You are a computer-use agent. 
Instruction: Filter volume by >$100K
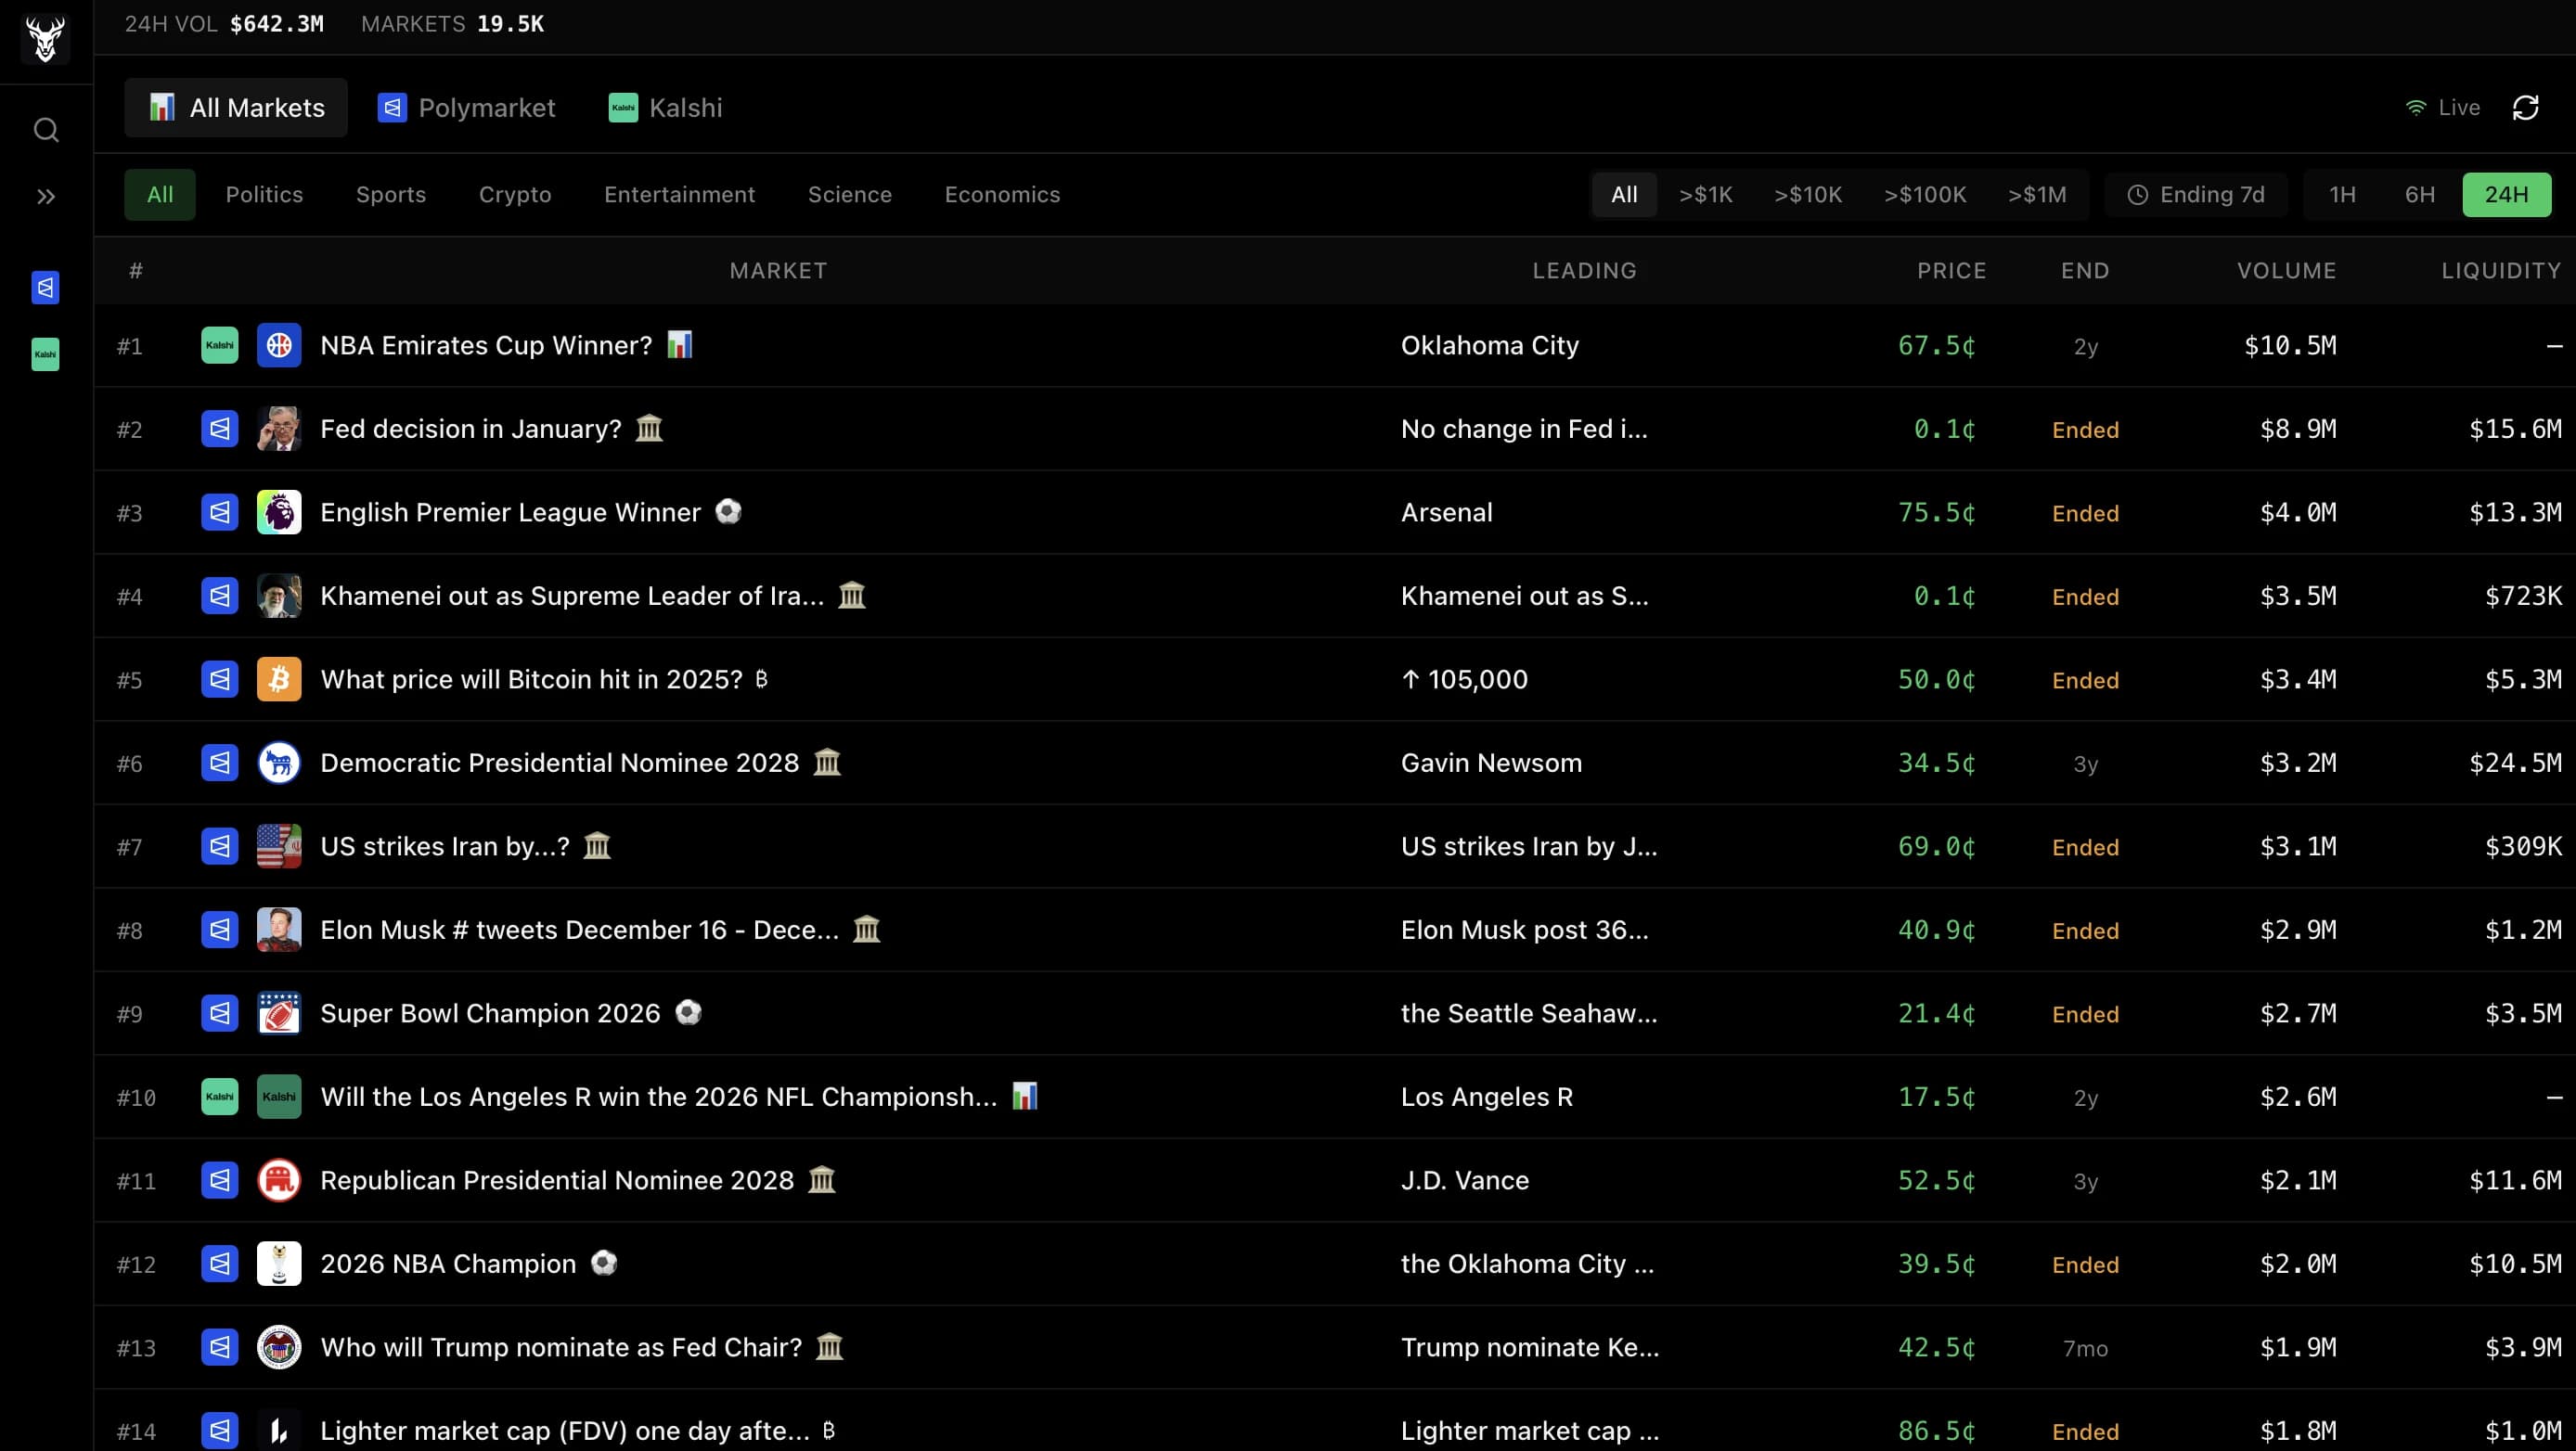pyautogui.click(x=1925, y=194)
